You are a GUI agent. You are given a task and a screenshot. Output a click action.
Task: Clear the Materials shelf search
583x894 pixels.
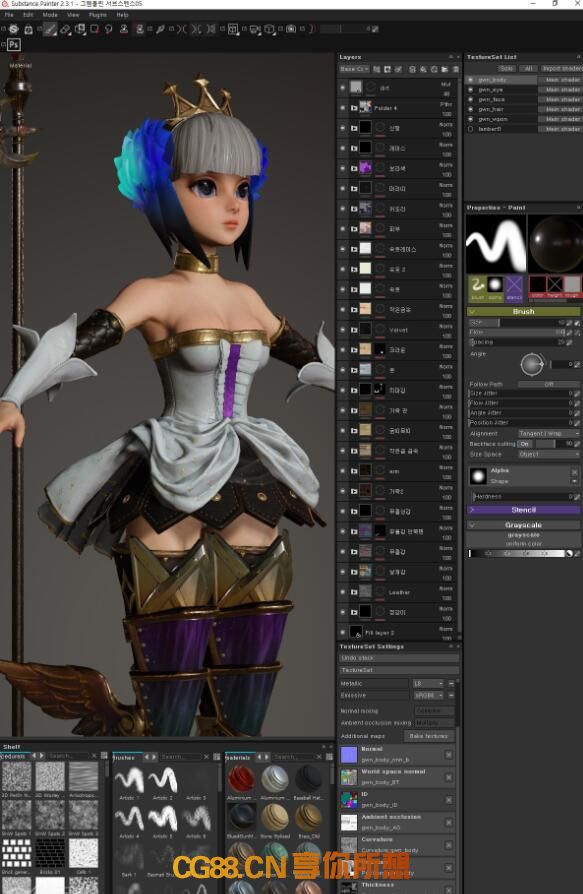(319, 757)
